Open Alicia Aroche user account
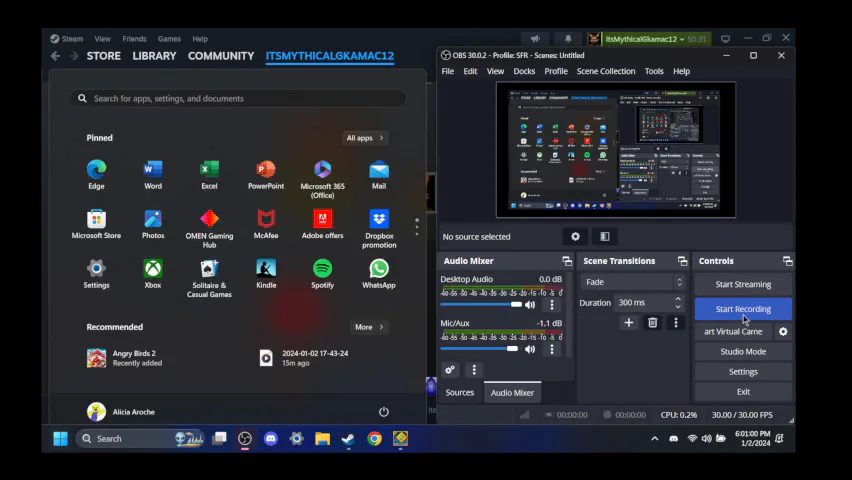This screenshot has height=480, width=852. [x=121, y=412]
